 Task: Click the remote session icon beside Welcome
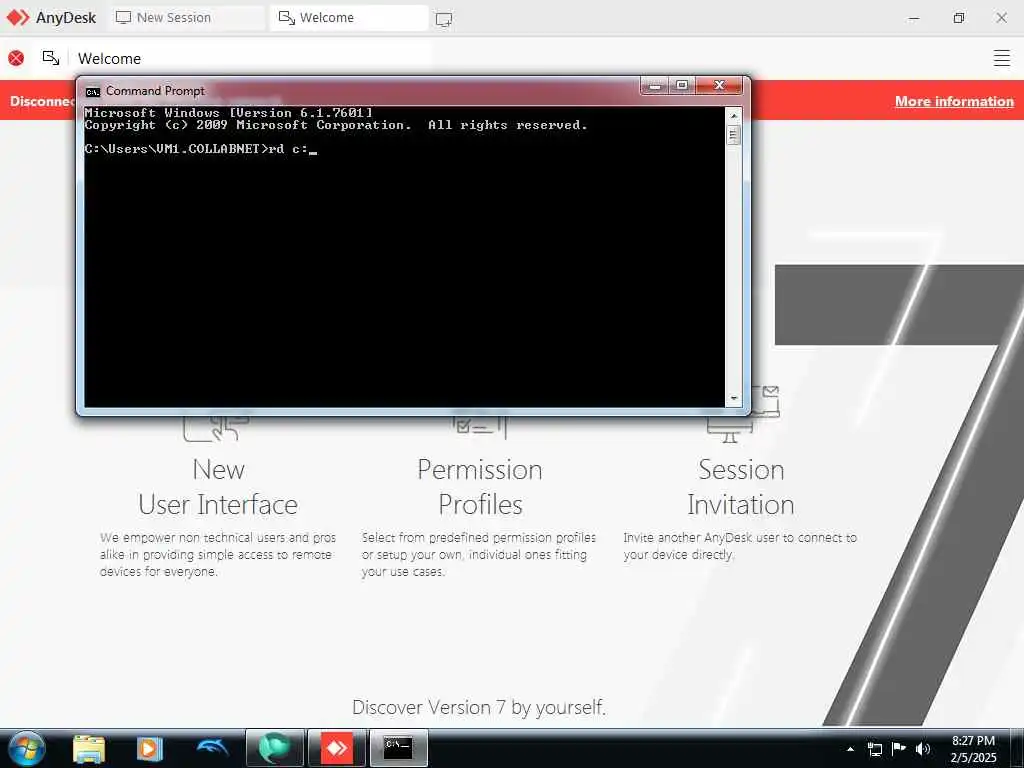pos(51,58)
